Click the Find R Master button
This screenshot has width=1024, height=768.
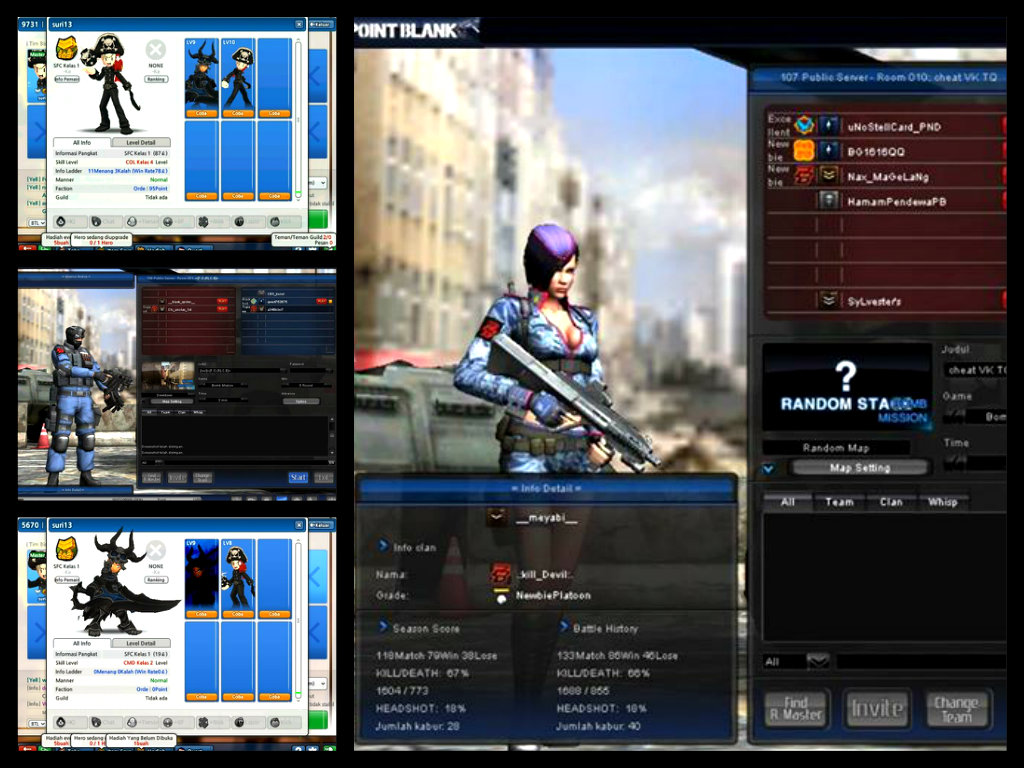point(796,709)
